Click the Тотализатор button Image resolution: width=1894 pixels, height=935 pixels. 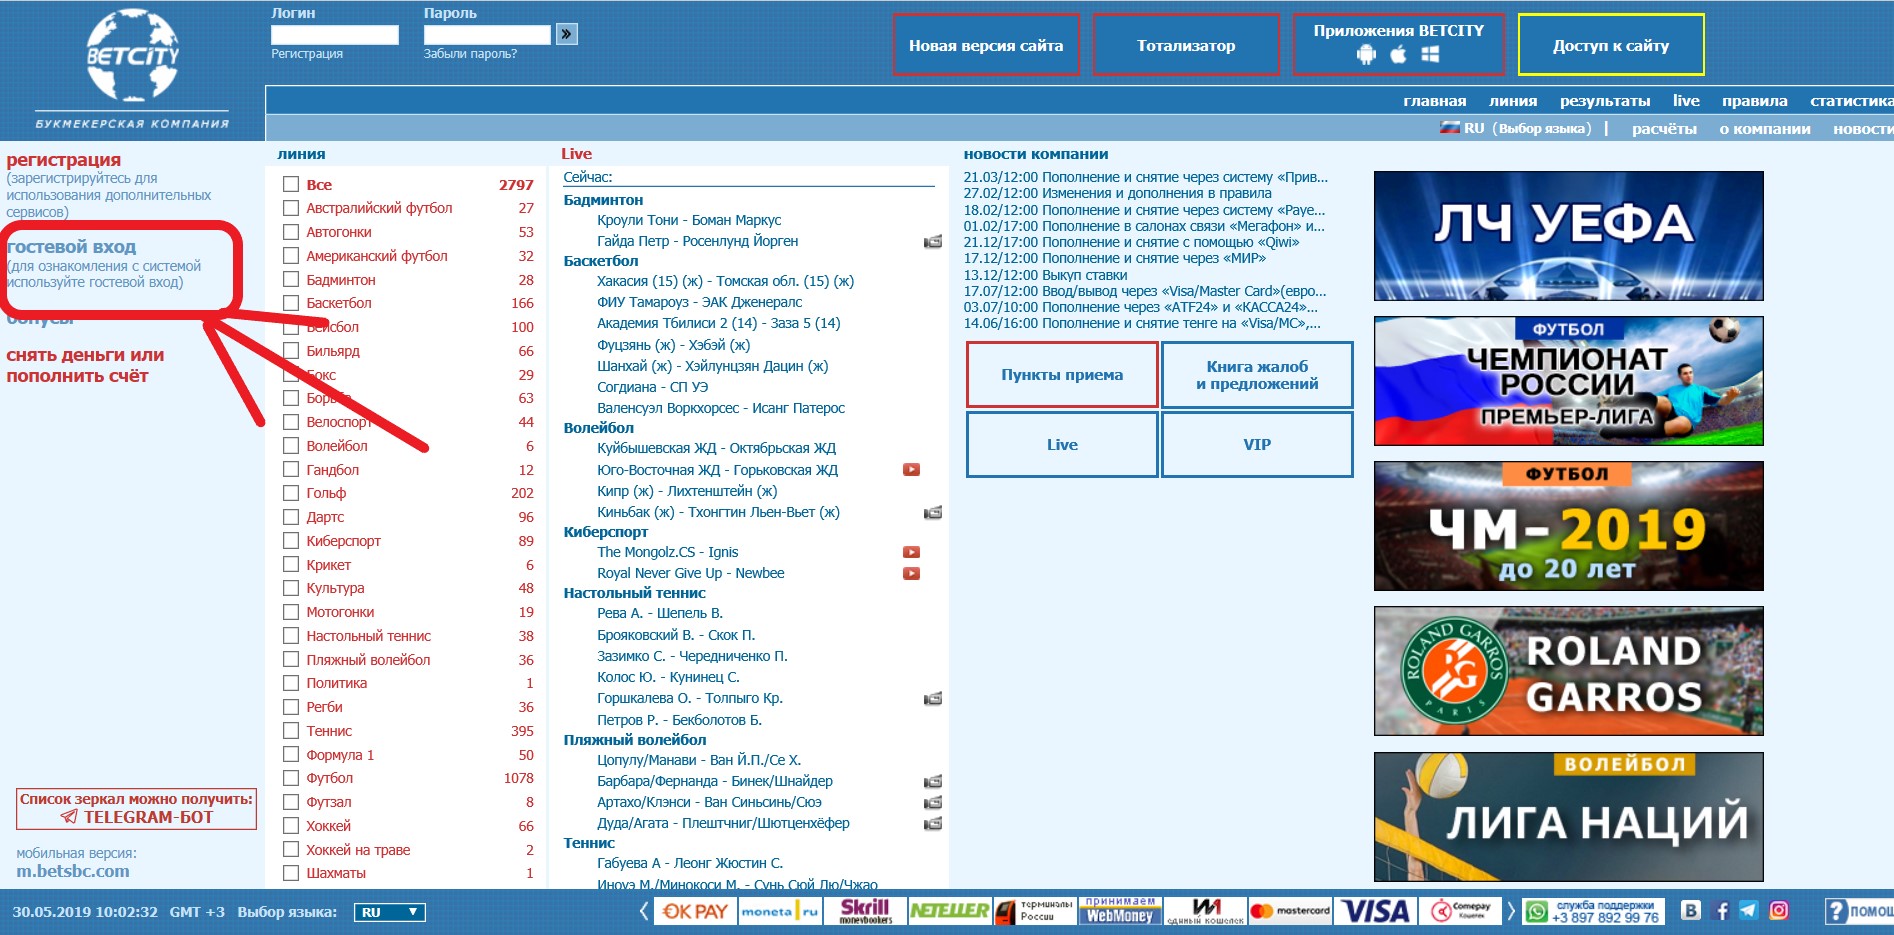[1185, 45]
